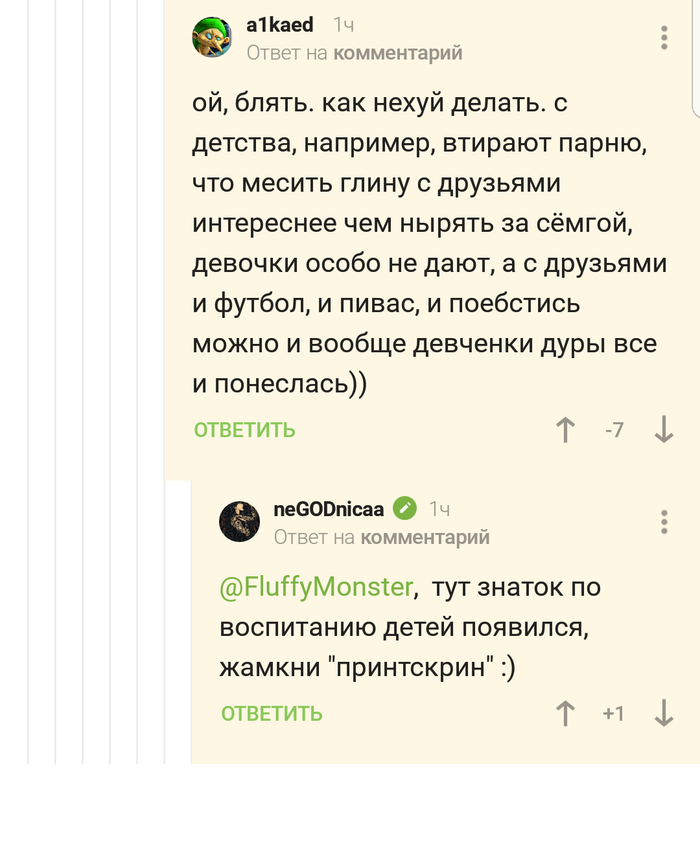Upvote the neGODnicaa comment
Viewport: 700px width, 849px height.
(x=565, y=713)
